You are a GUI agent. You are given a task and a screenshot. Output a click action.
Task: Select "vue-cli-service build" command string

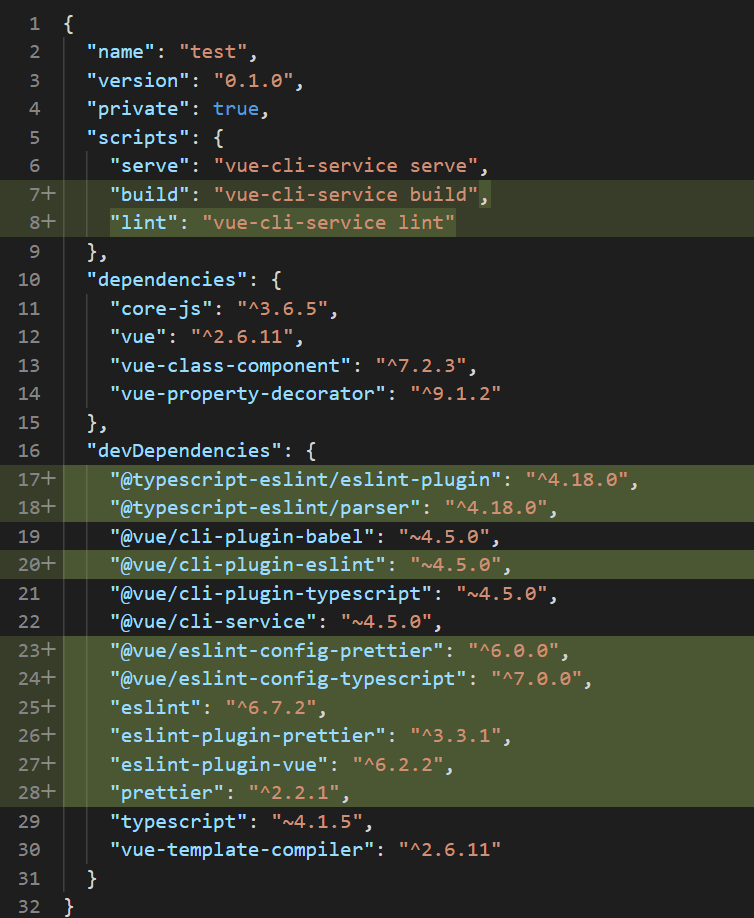pos(346,194)
